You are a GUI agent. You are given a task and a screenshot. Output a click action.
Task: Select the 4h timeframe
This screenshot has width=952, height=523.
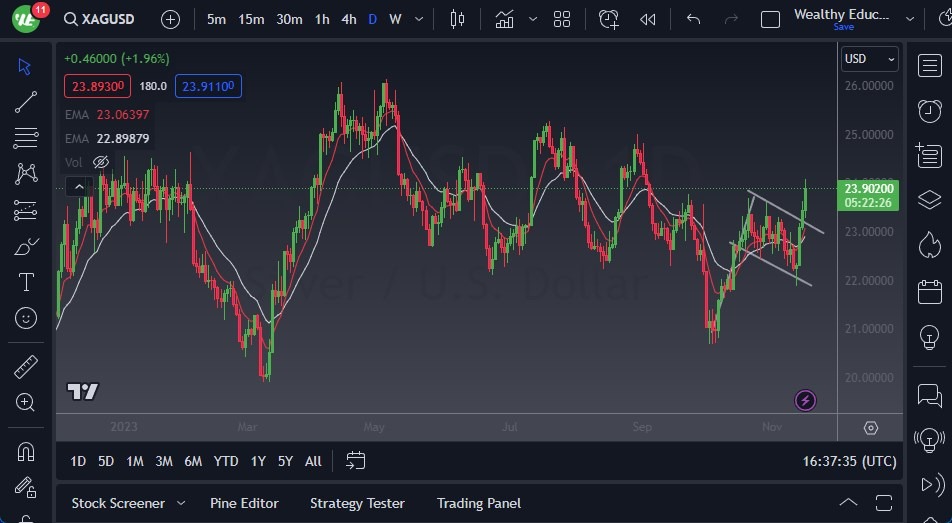click(x=348, y=19)
